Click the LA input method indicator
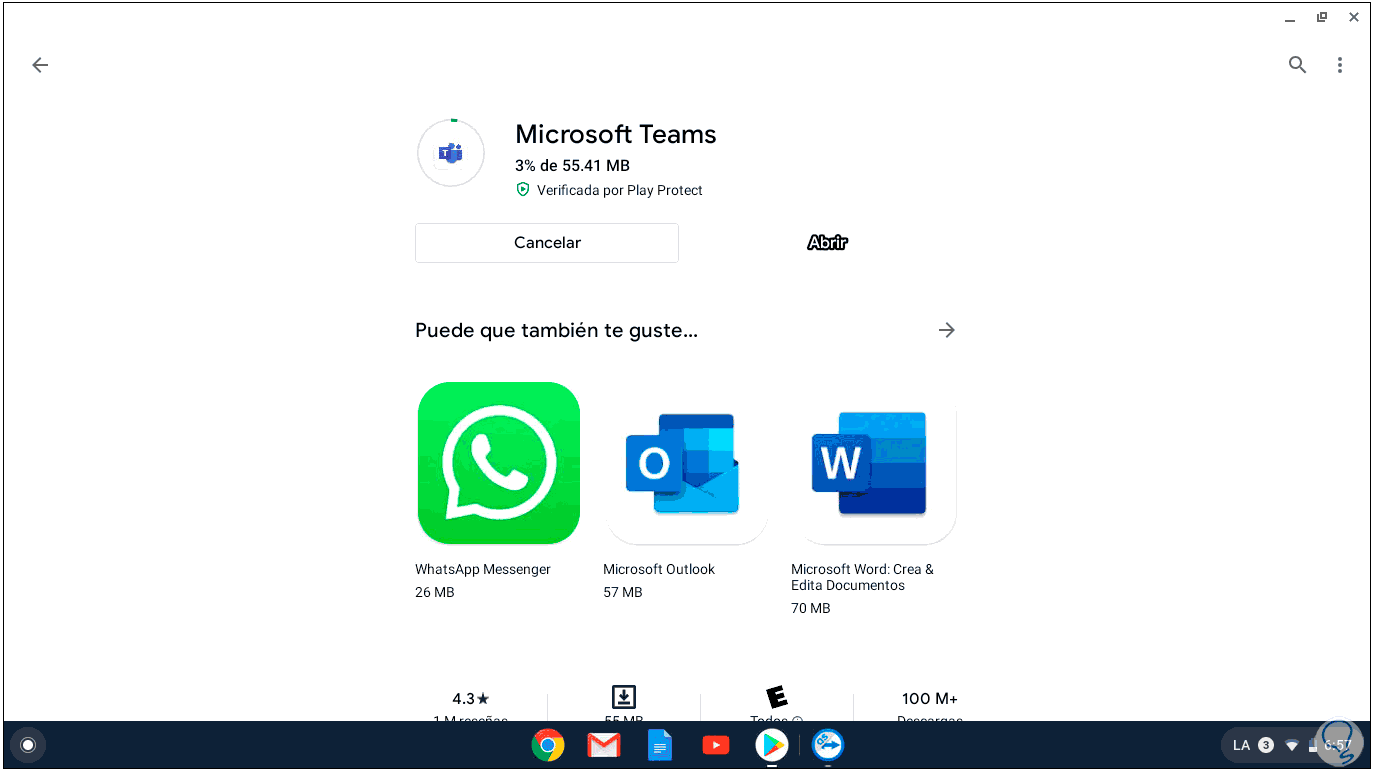 [1241, 745]
